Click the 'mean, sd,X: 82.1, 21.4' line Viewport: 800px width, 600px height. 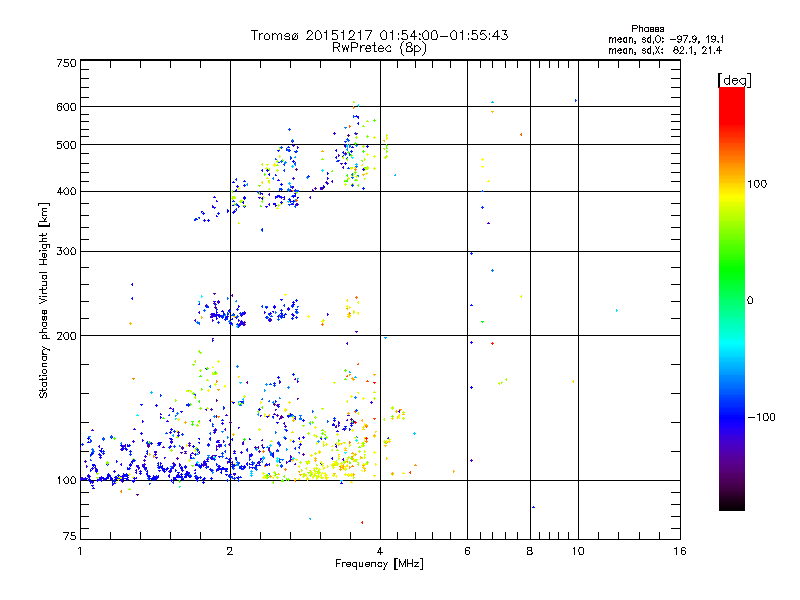[665, 50]
